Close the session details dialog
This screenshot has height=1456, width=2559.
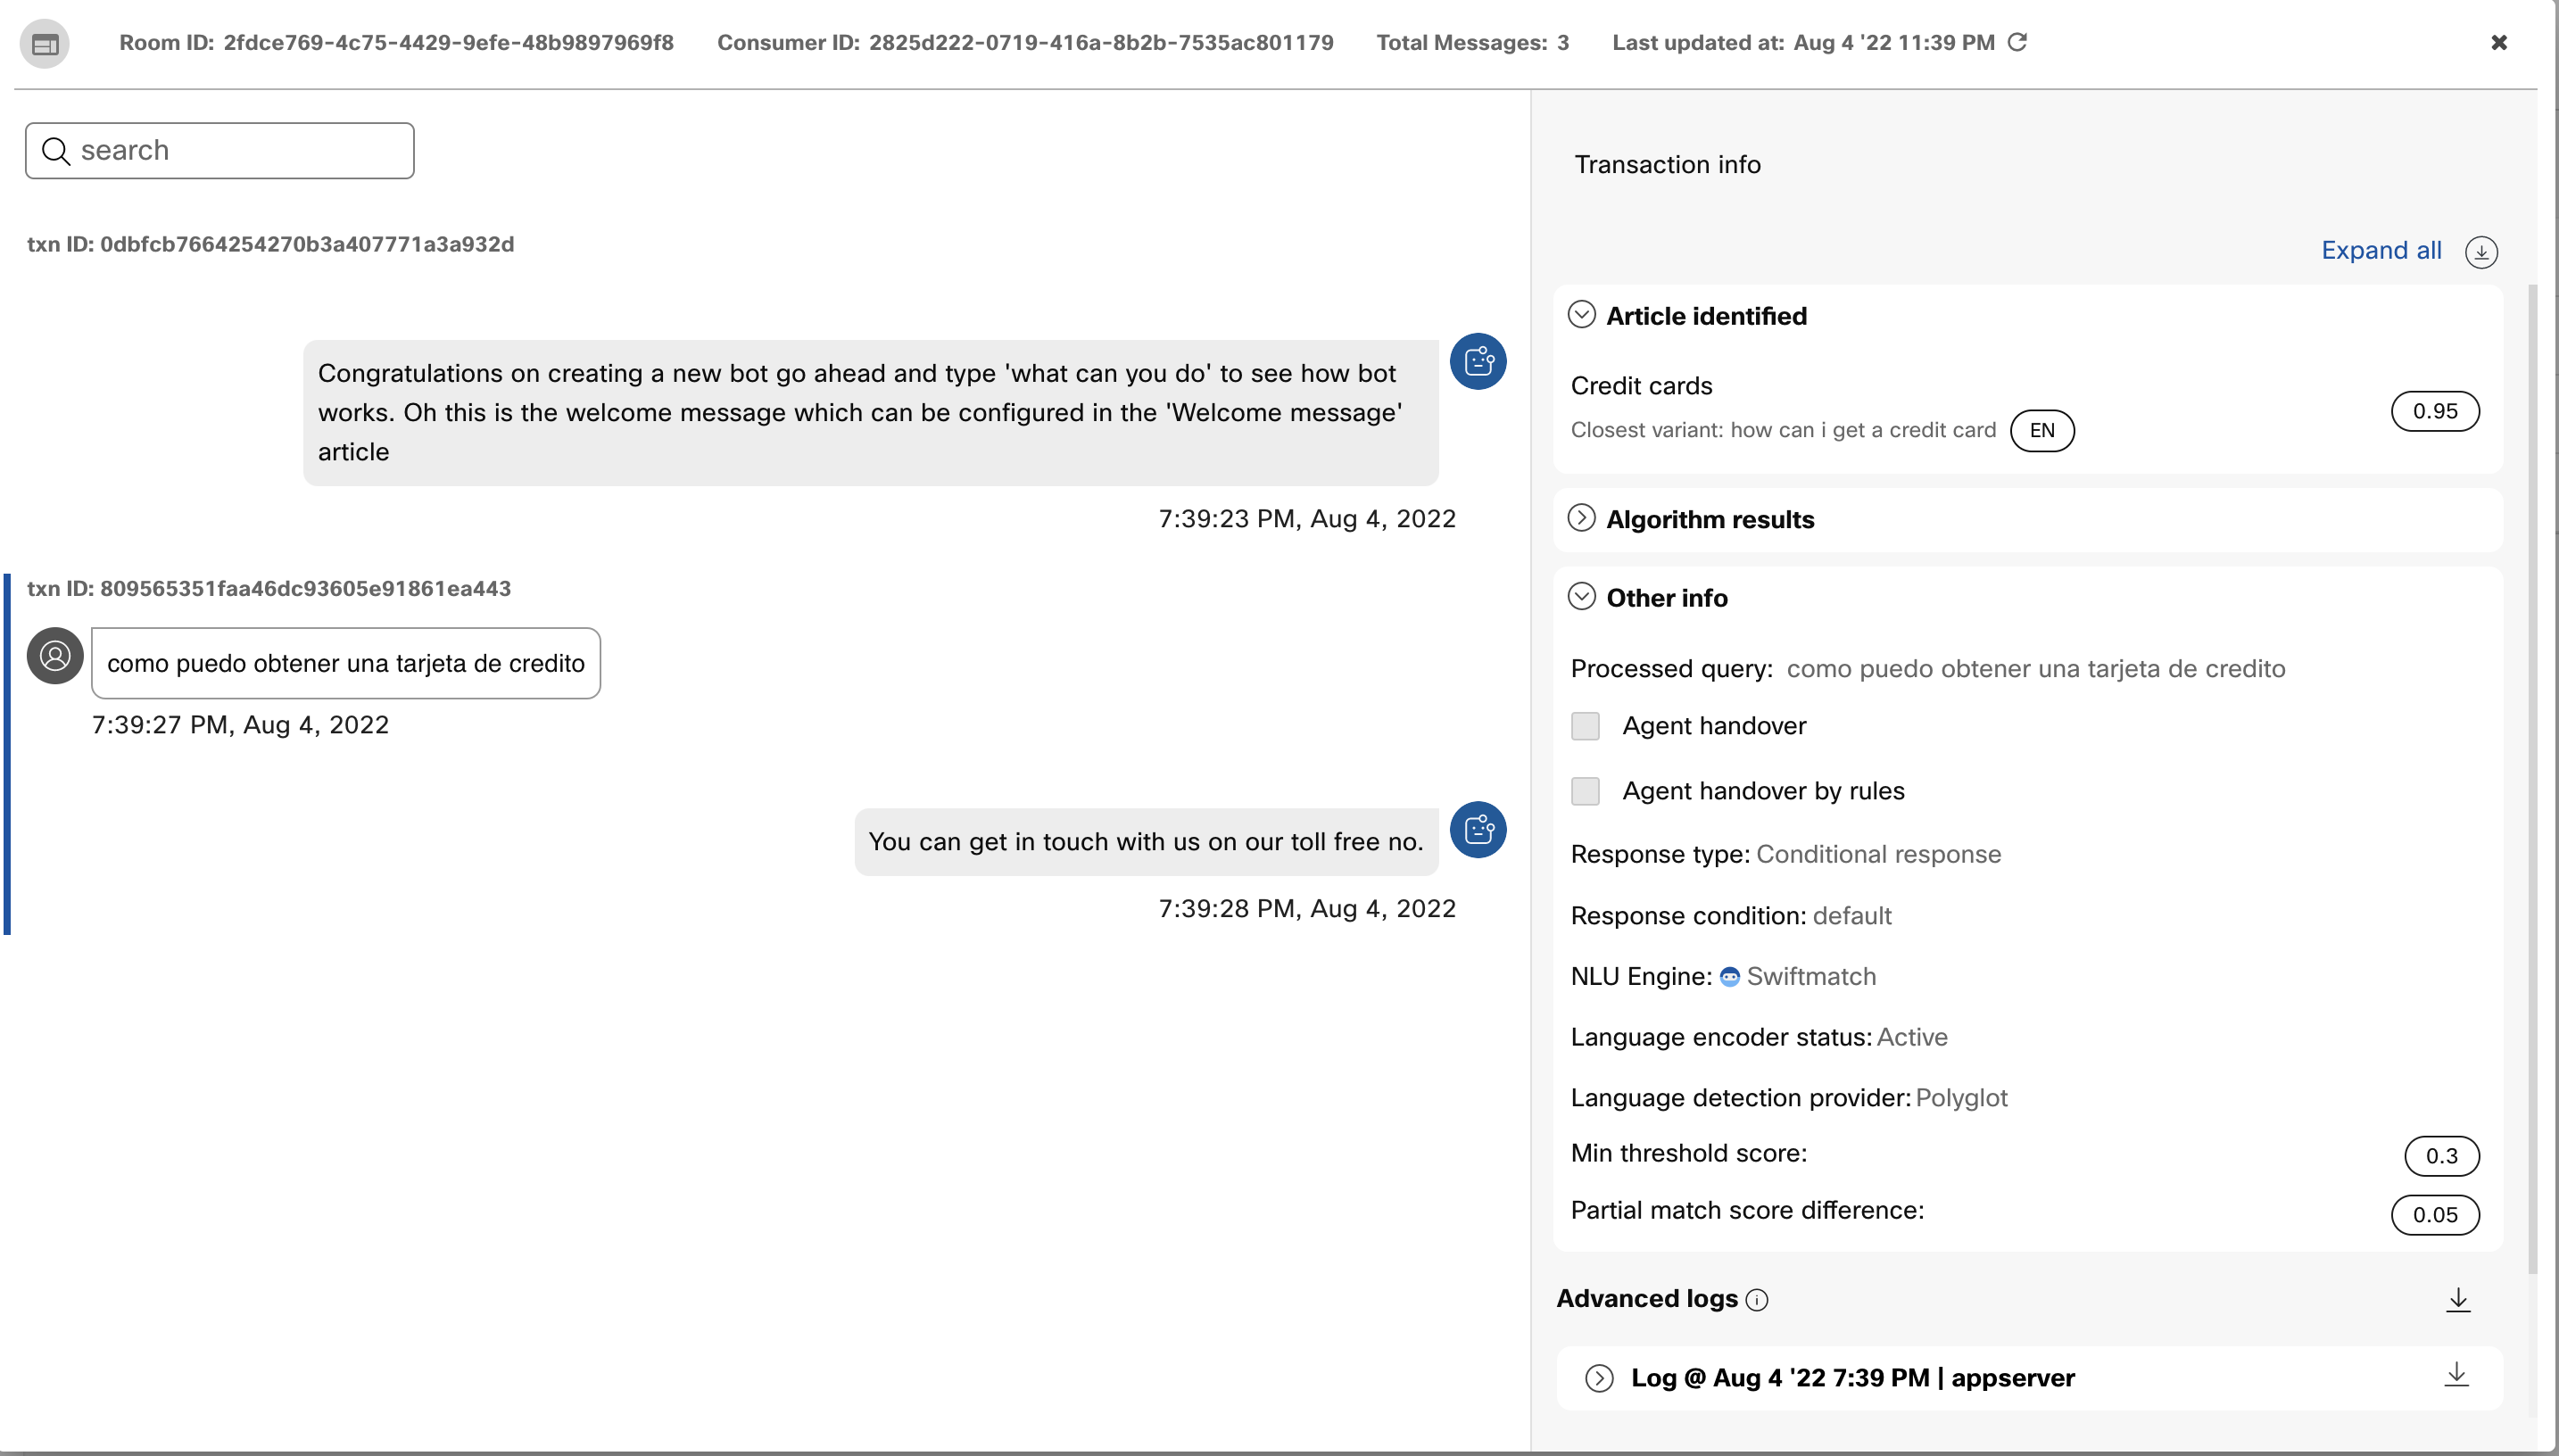[2498, 42]
